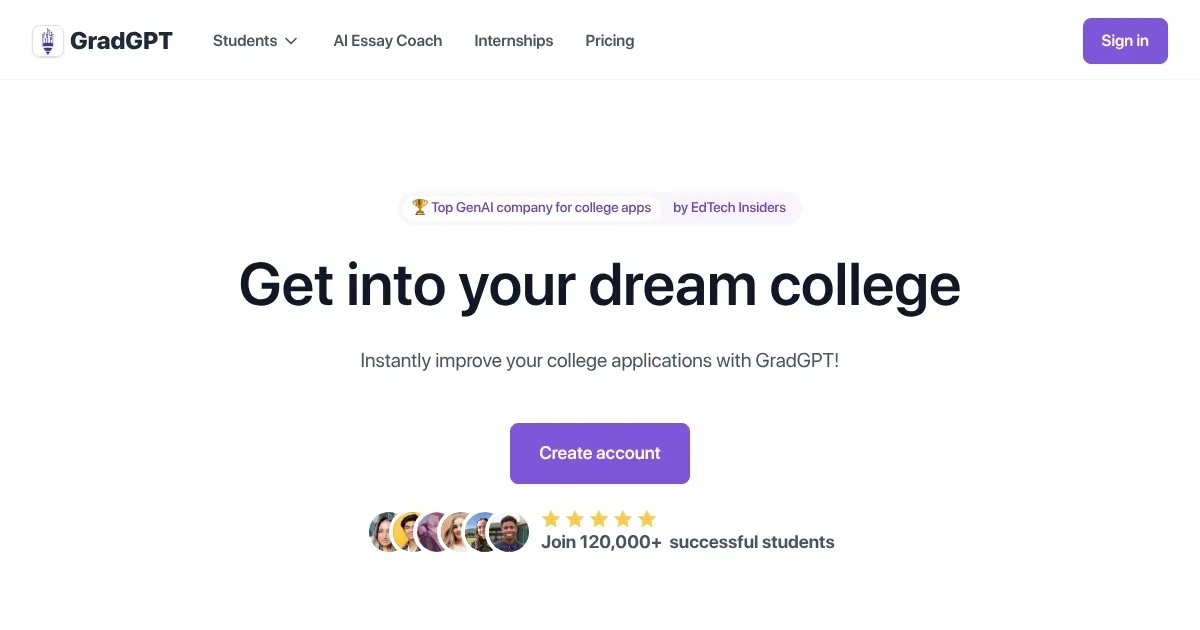The height and width of the screenshot is (630, 1200).
Task: Click the "Get into your dream college" headline
Action: (600, 285)
